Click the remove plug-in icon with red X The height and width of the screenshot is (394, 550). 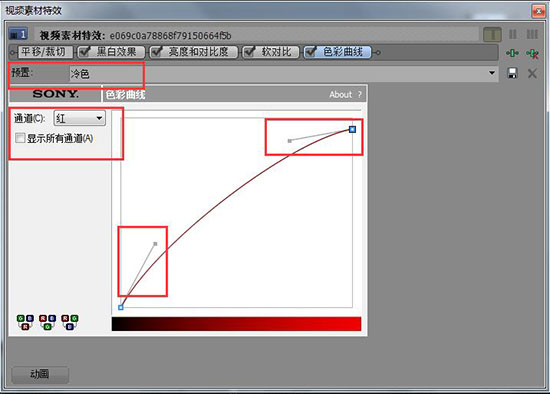click(x=532, y=53)
